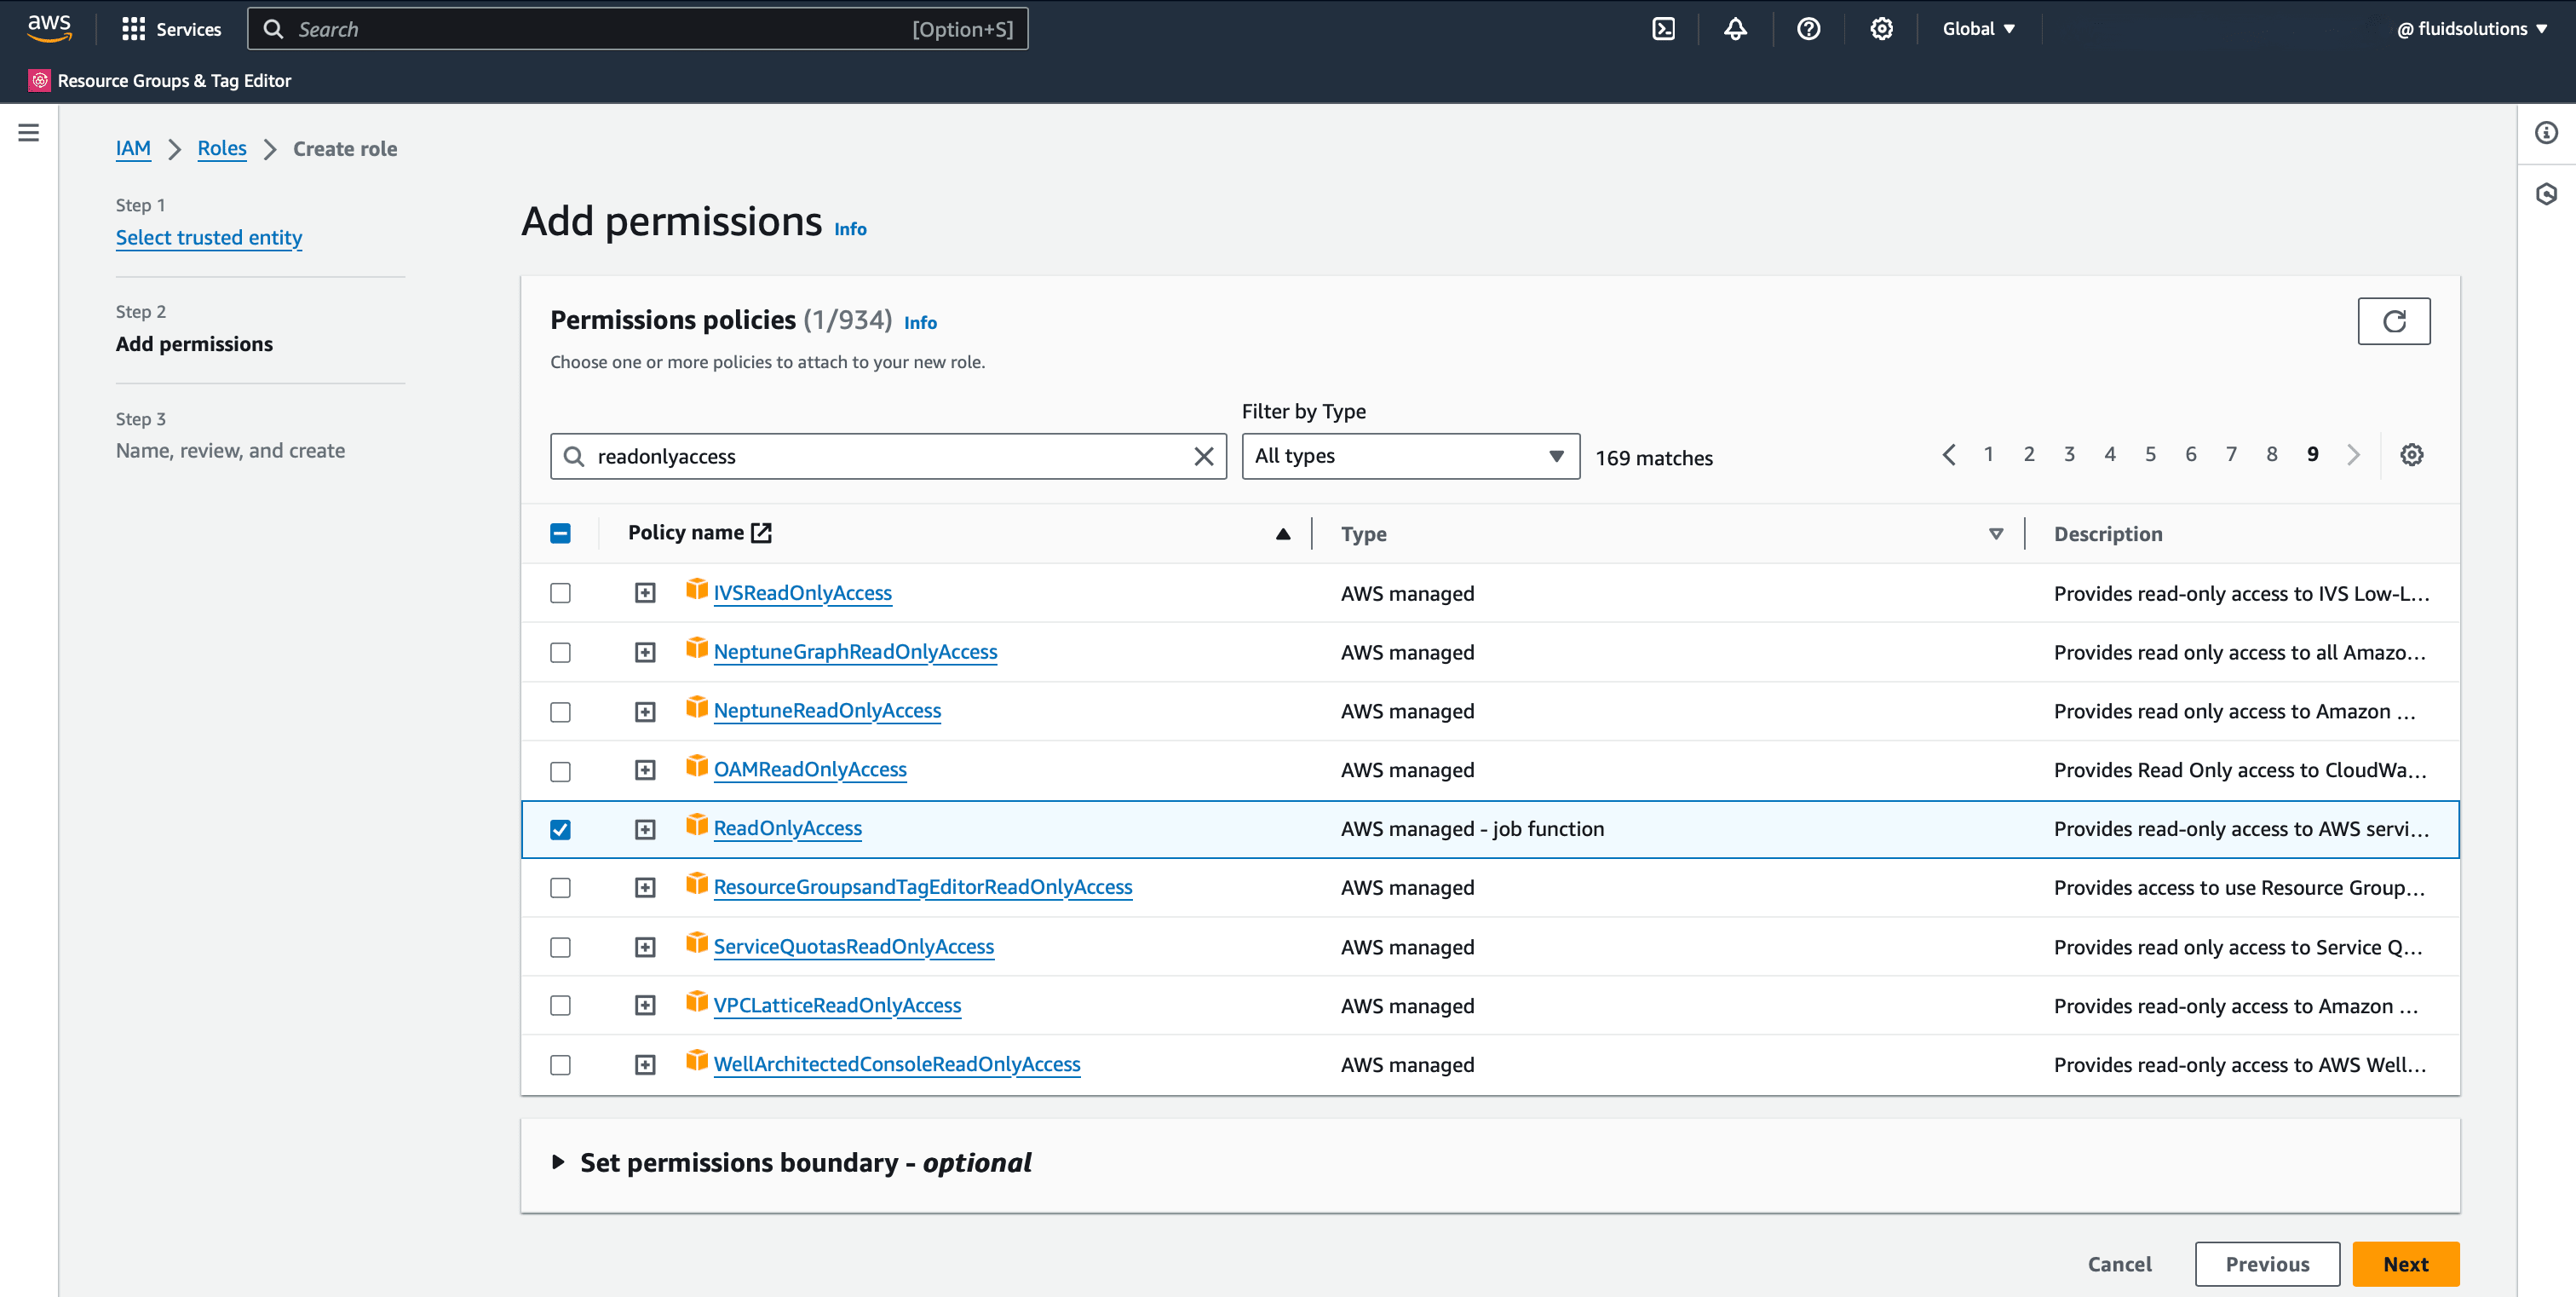Open the Policy name external link icon
This screenshot has width=2576, height=1297.
click(x=761, y=532)
